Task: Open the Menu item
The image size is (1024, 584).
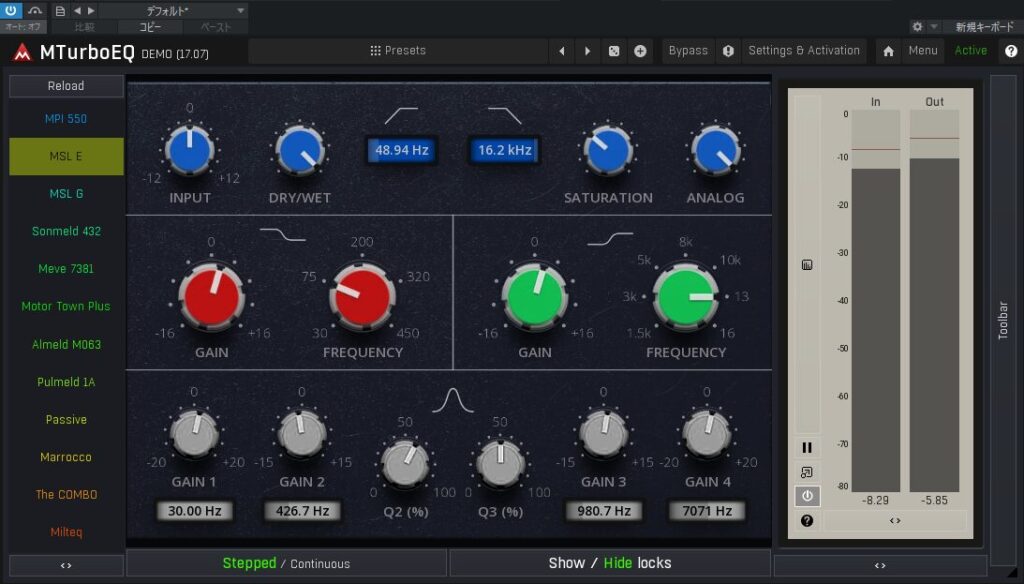Action: tap(923, 51)
